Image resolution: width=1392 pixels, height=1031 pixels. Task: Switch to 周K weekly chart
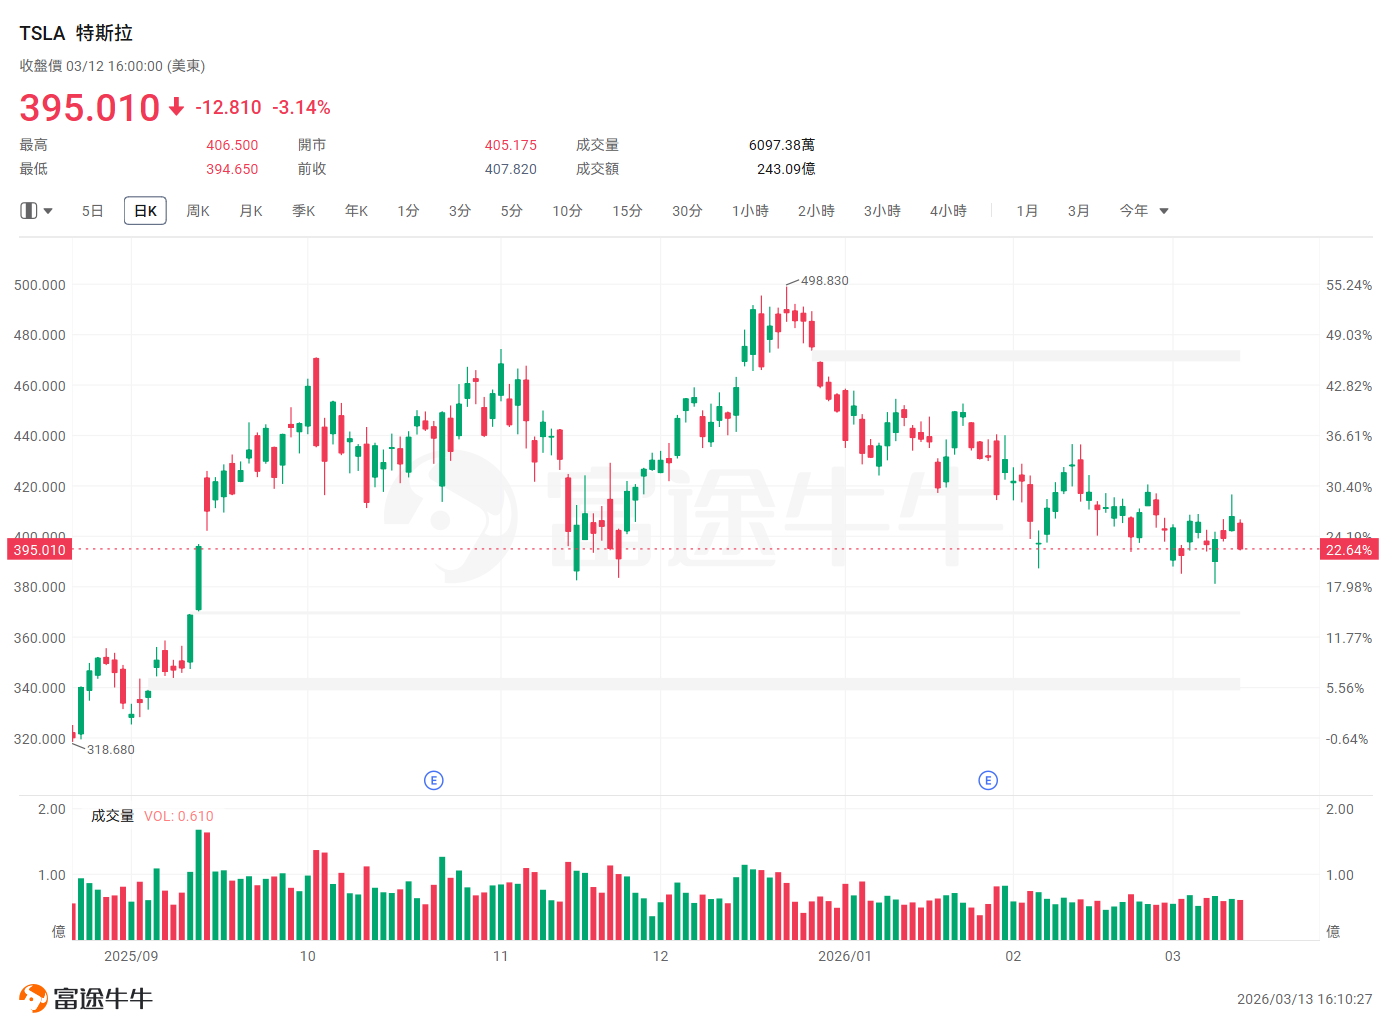198,211
